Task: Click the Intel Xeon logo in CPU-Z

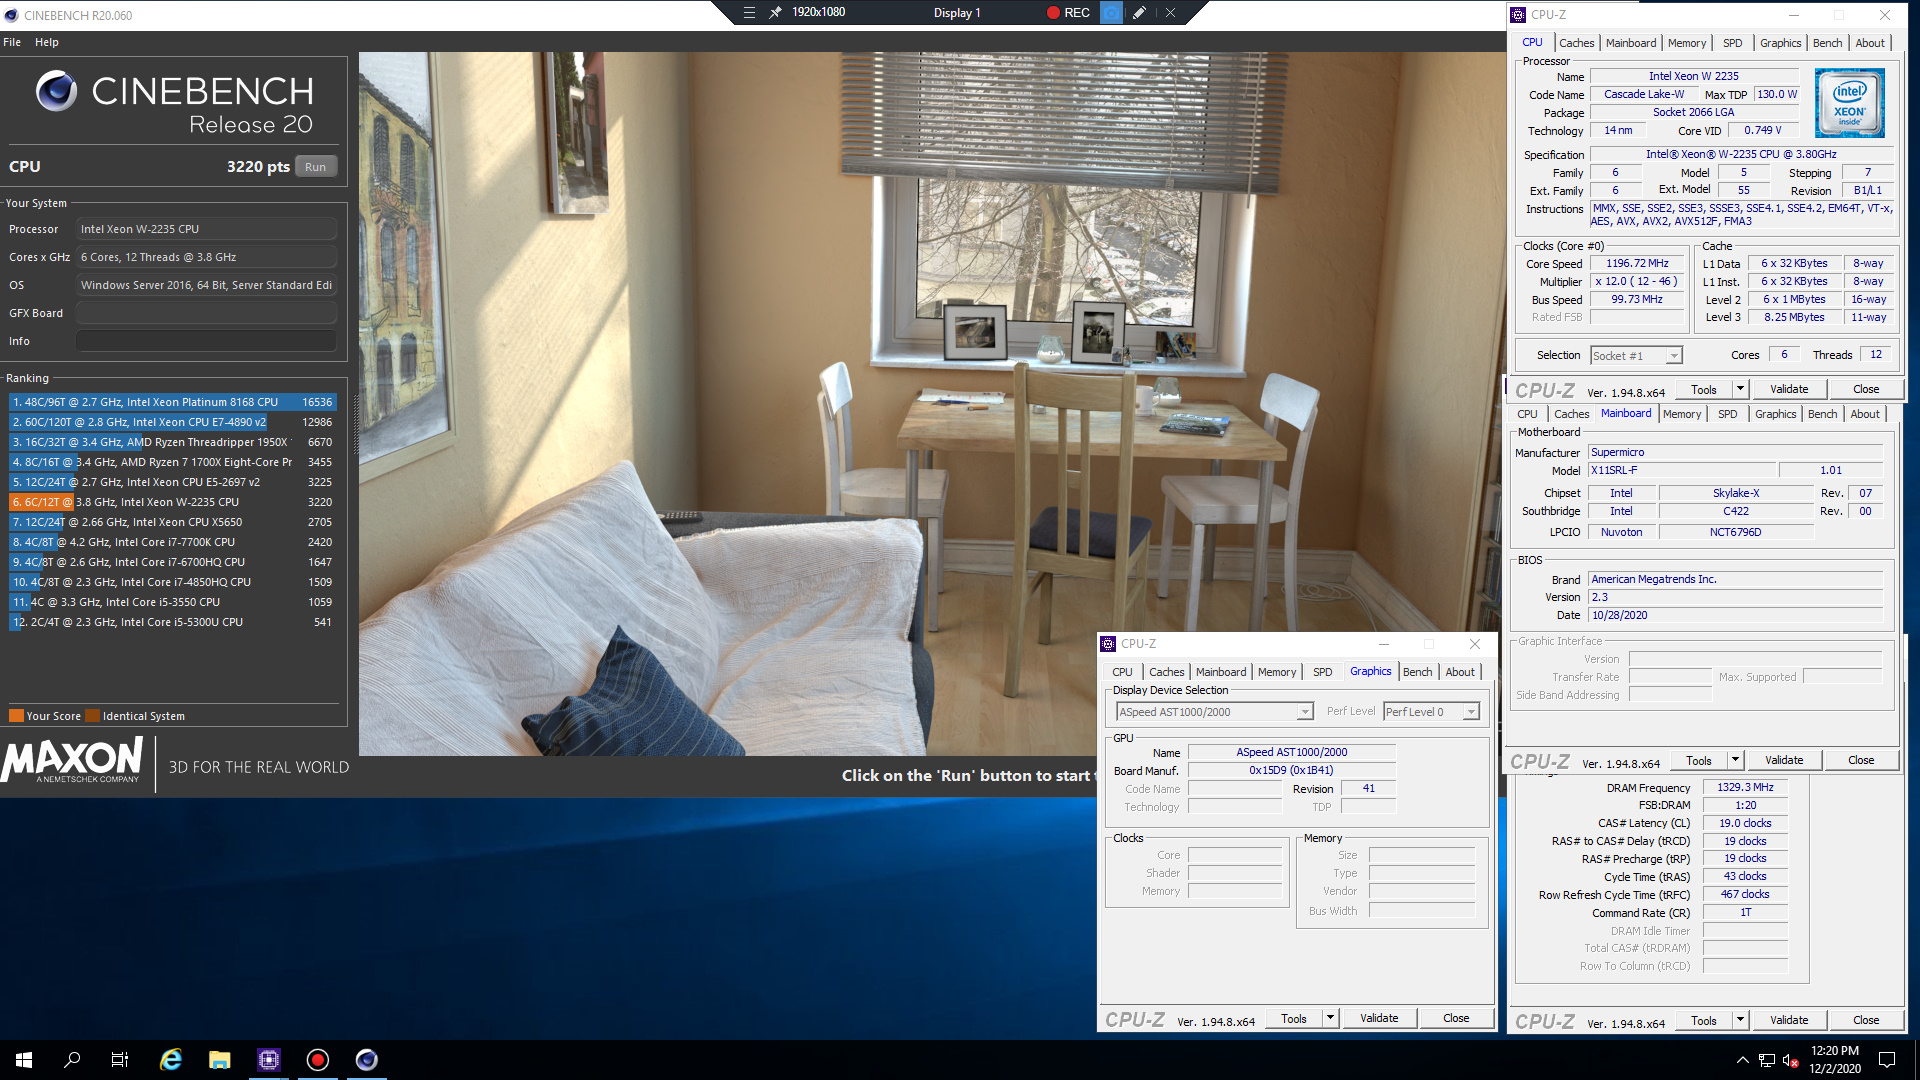Action: (1849, 102)
